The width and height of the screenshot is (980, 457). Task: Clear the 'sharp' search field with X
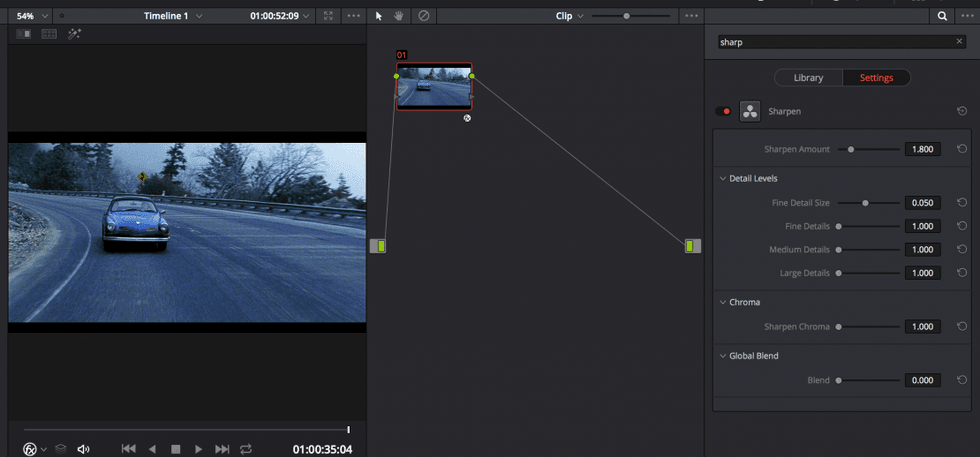(x=959, y=42)
